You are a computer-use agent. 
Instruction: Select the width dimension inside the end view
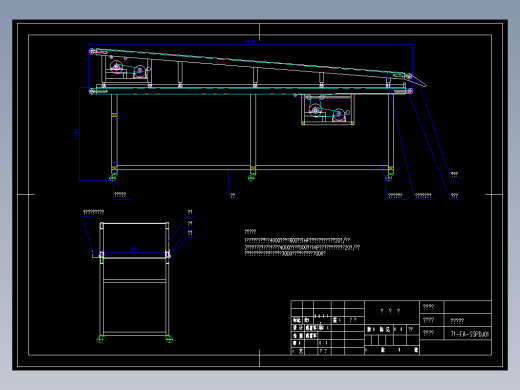(134, 249)
